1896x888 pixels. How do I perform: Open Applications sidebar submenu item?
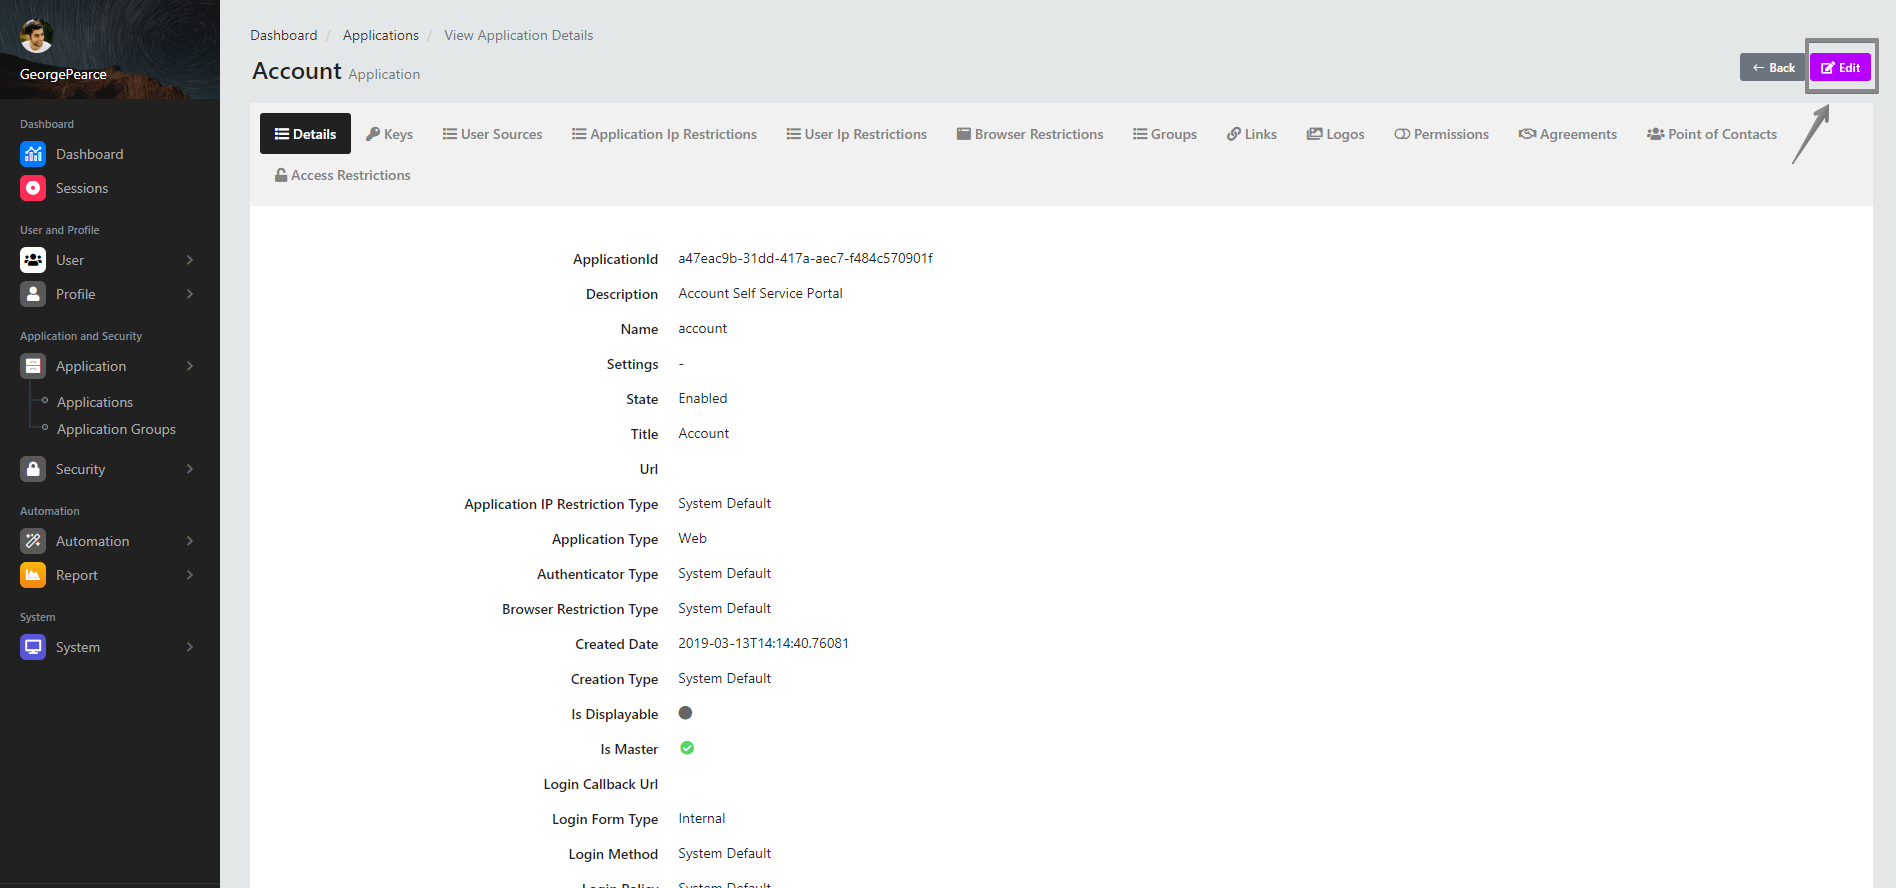(x=95, y=402)
